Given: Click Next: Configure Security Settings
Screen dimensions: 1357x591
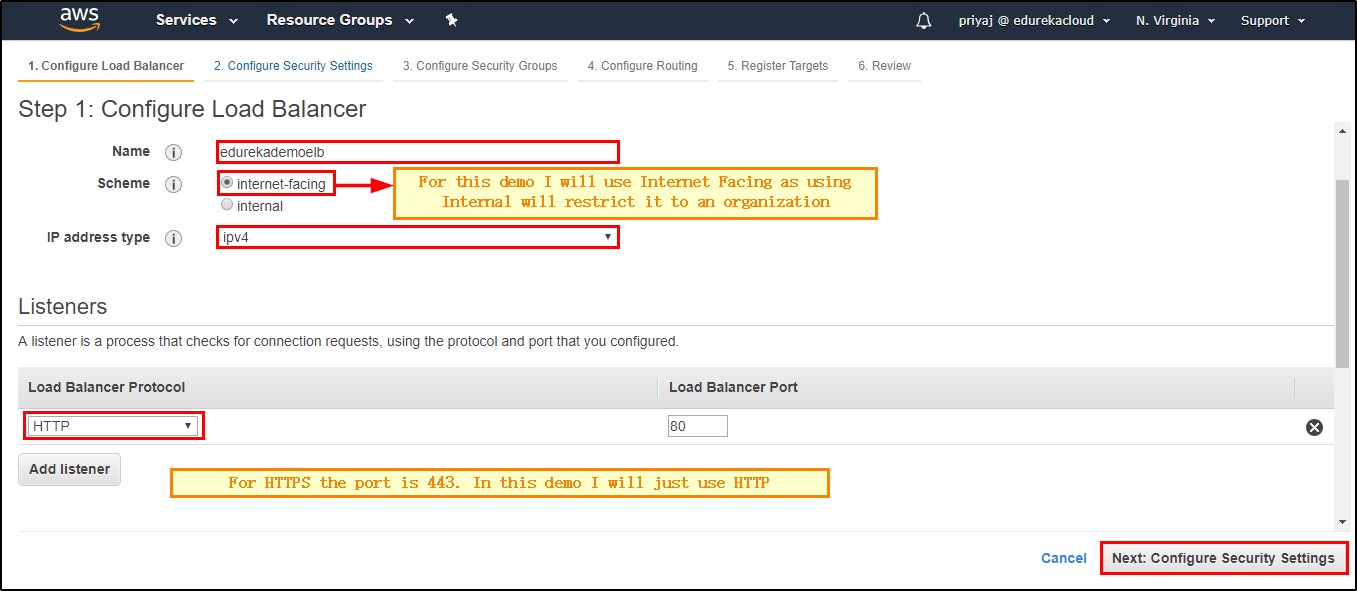Looking at the screenshot, I should coord(1222,558).
